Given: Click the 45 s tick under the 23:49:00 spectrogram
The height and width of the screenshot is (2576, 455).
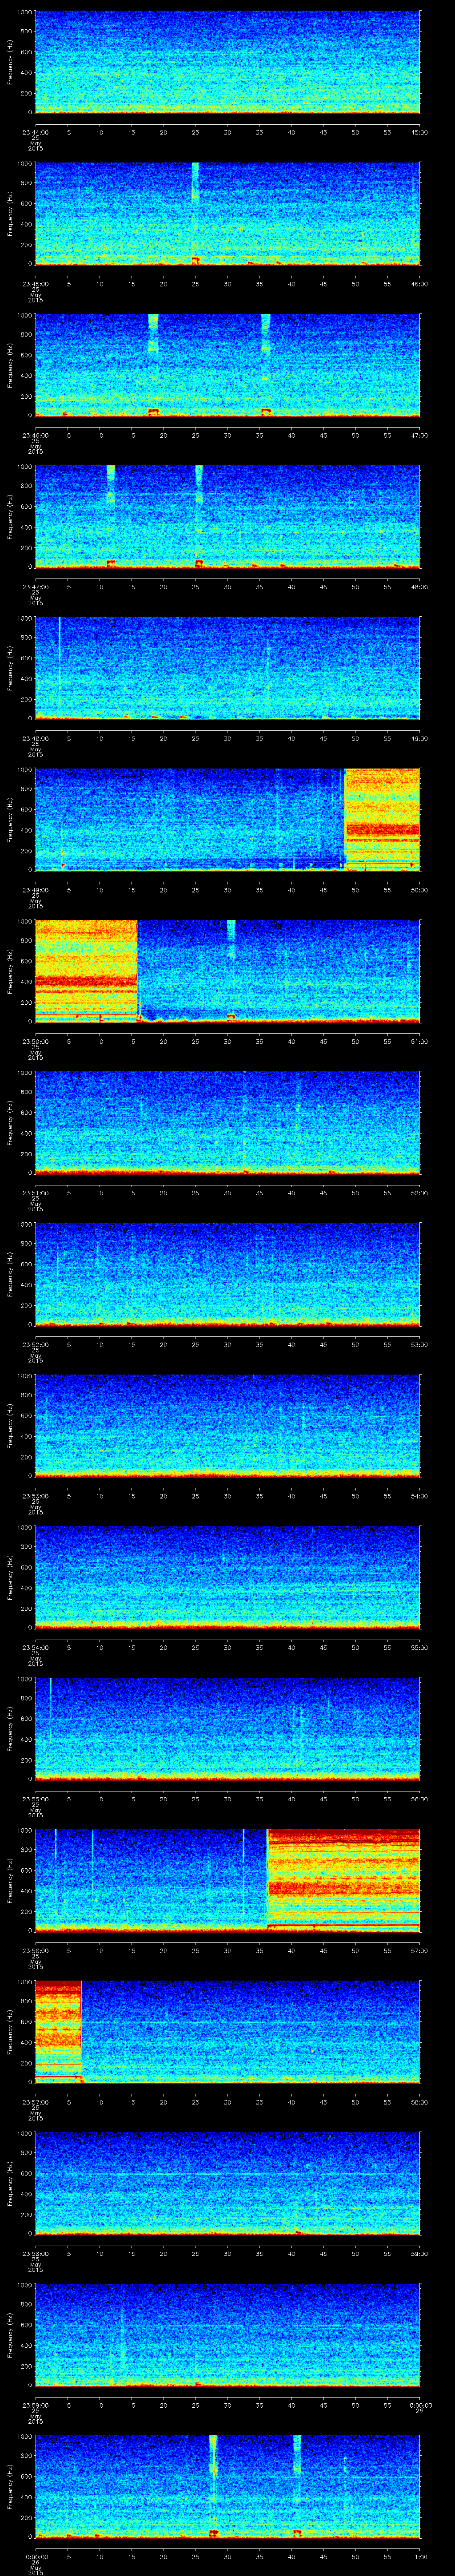Looking at the screenshot, I should [x=323, y=890].
